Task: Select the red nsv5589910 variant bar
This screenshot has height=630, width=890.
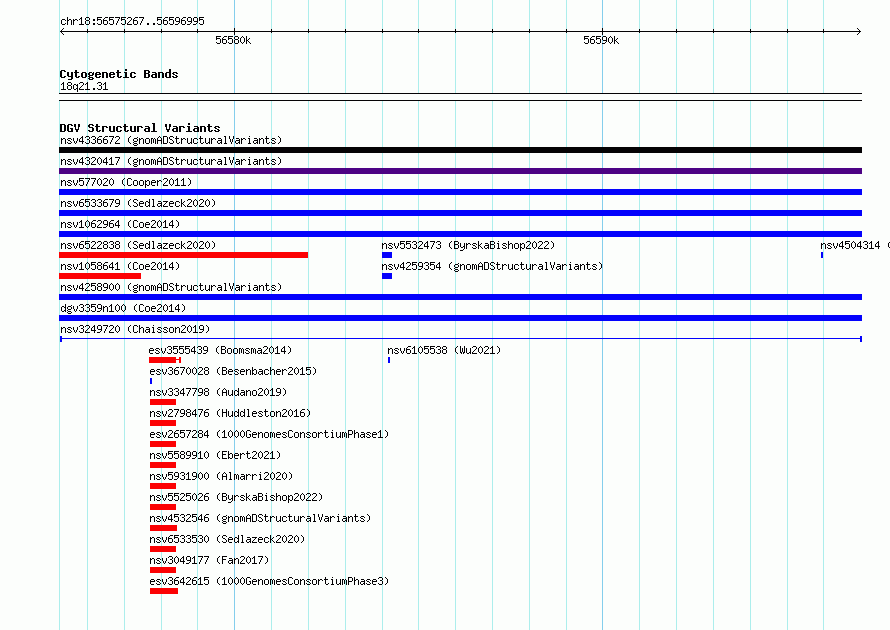Action: point(163,465)
